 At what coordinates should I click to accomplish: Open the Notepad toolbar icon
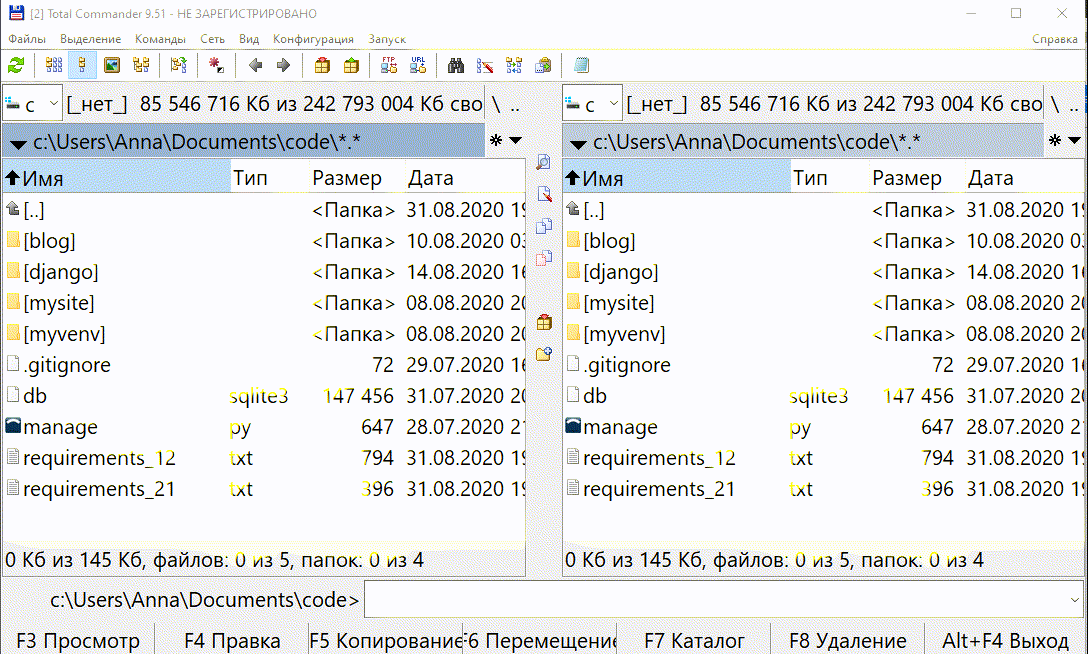pos(581,66)
